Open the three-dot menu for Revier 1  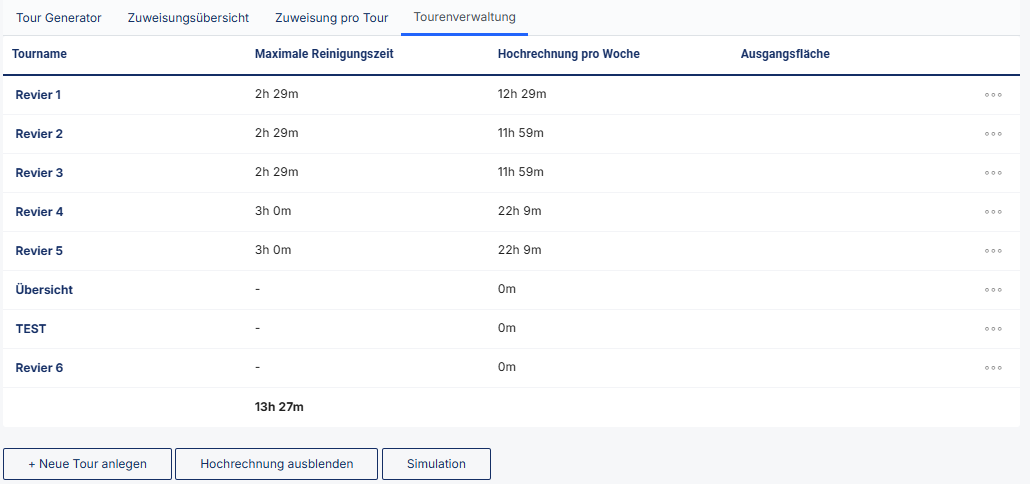coord(993,95)
